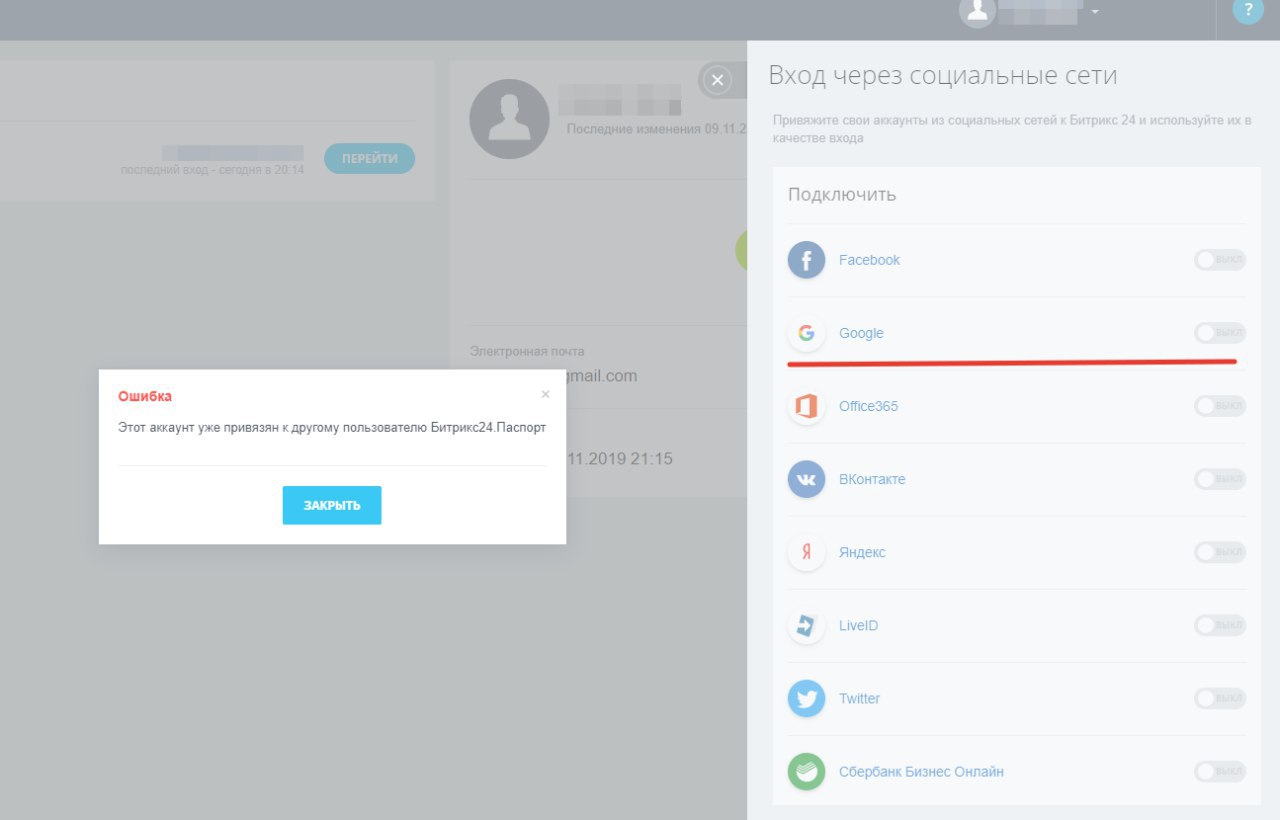1280x820 pixels.
Task: Enable the Яндекс login switch
Action: pyautogui.click(x=1220, y=552)
